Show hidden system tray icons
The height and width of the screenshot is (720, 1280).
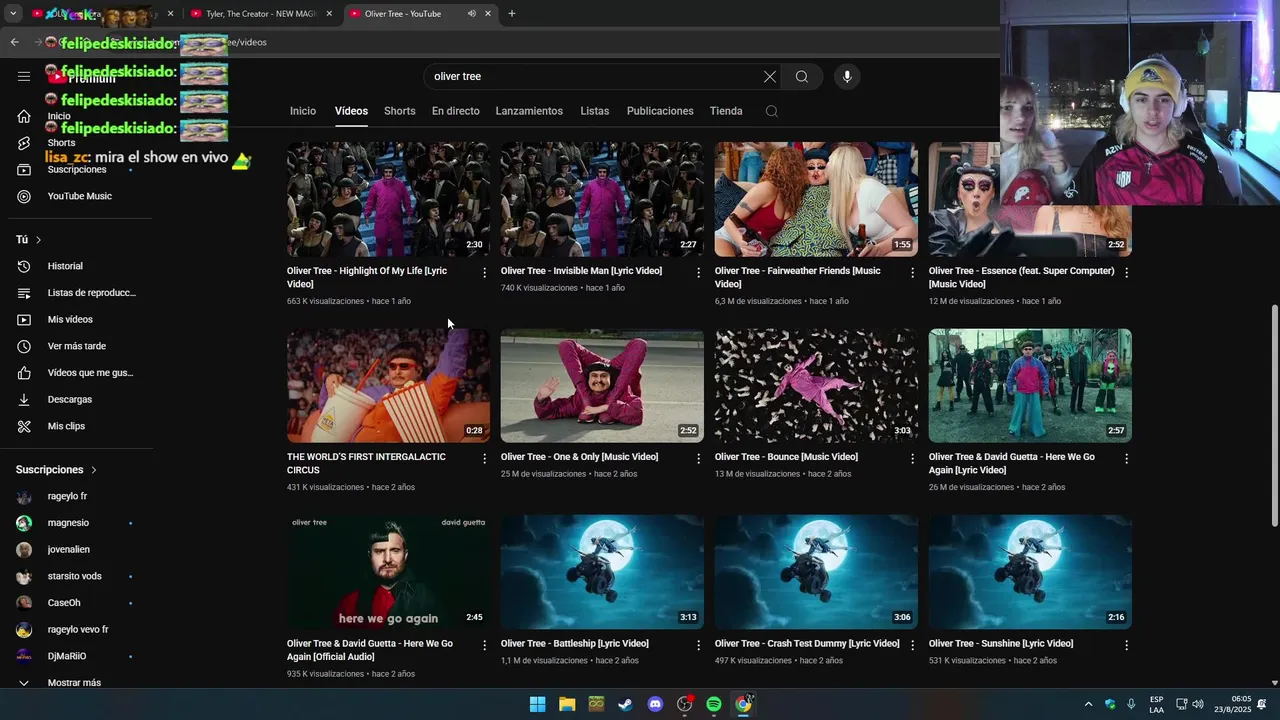coord(1088,704)
